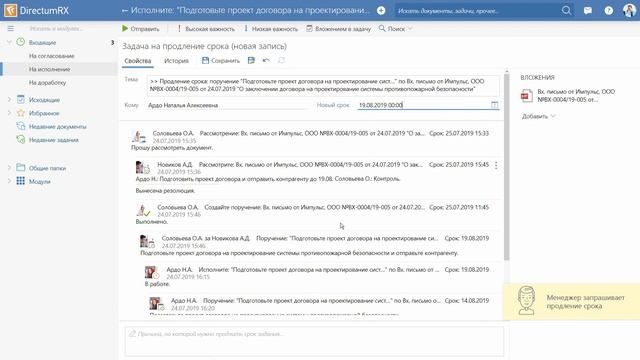Expand the Общие папки tree node
This screenshot has width=640, height=360.
(x=9, y=168)
